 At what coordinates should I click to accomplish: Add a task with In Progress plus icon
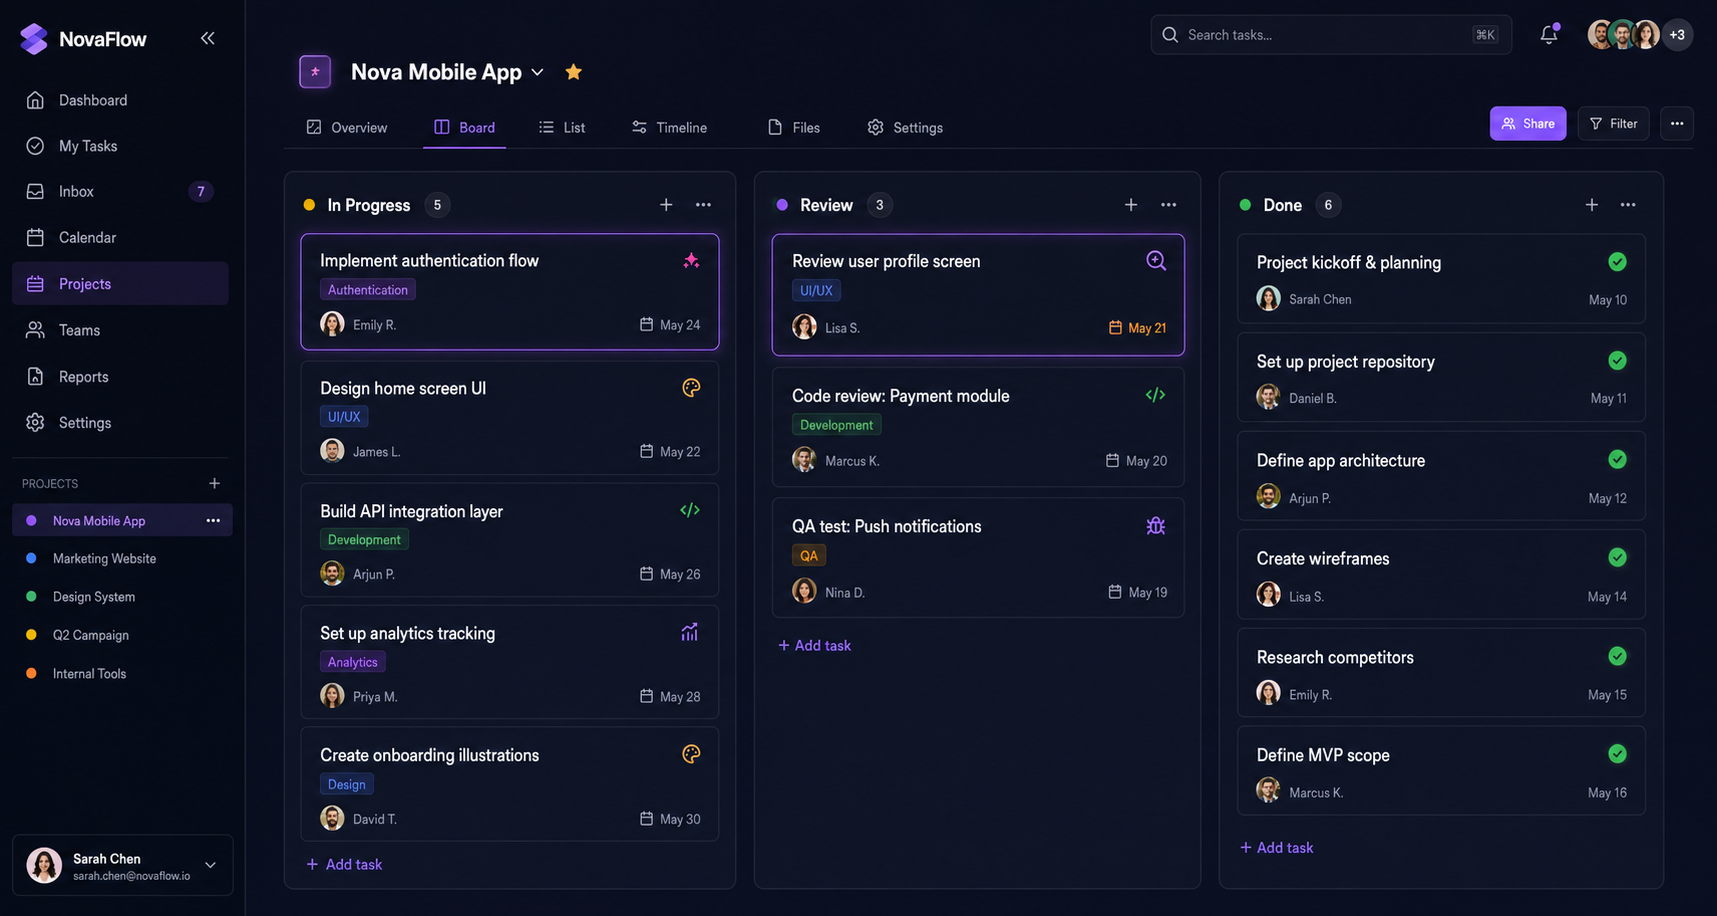666,205
